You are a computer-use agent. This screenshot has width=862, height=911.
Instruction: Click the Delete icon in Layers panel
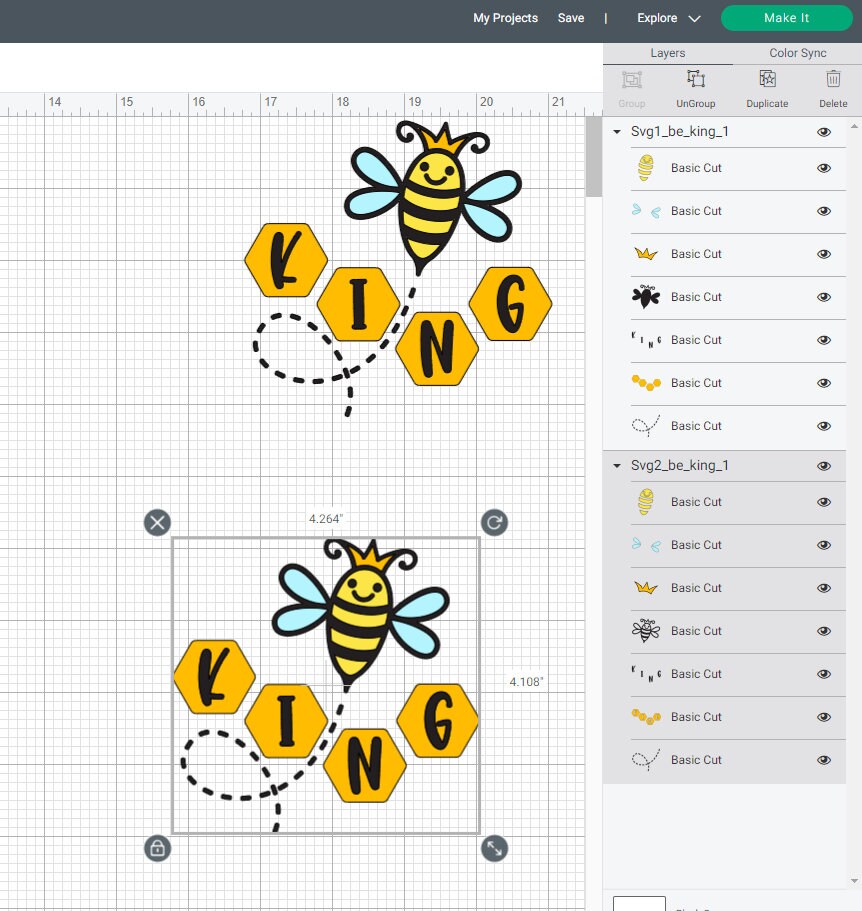833,87
